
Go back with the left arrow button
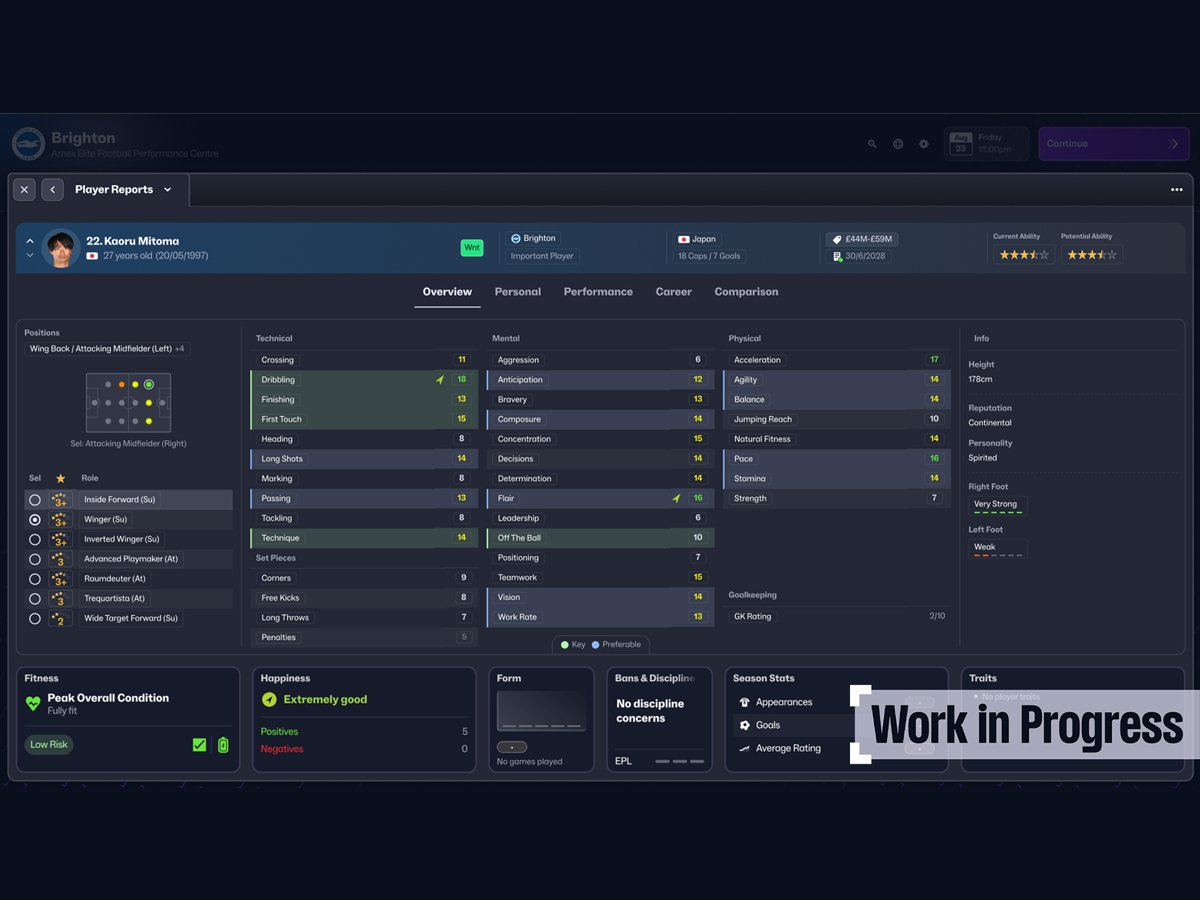coord(53,189)
